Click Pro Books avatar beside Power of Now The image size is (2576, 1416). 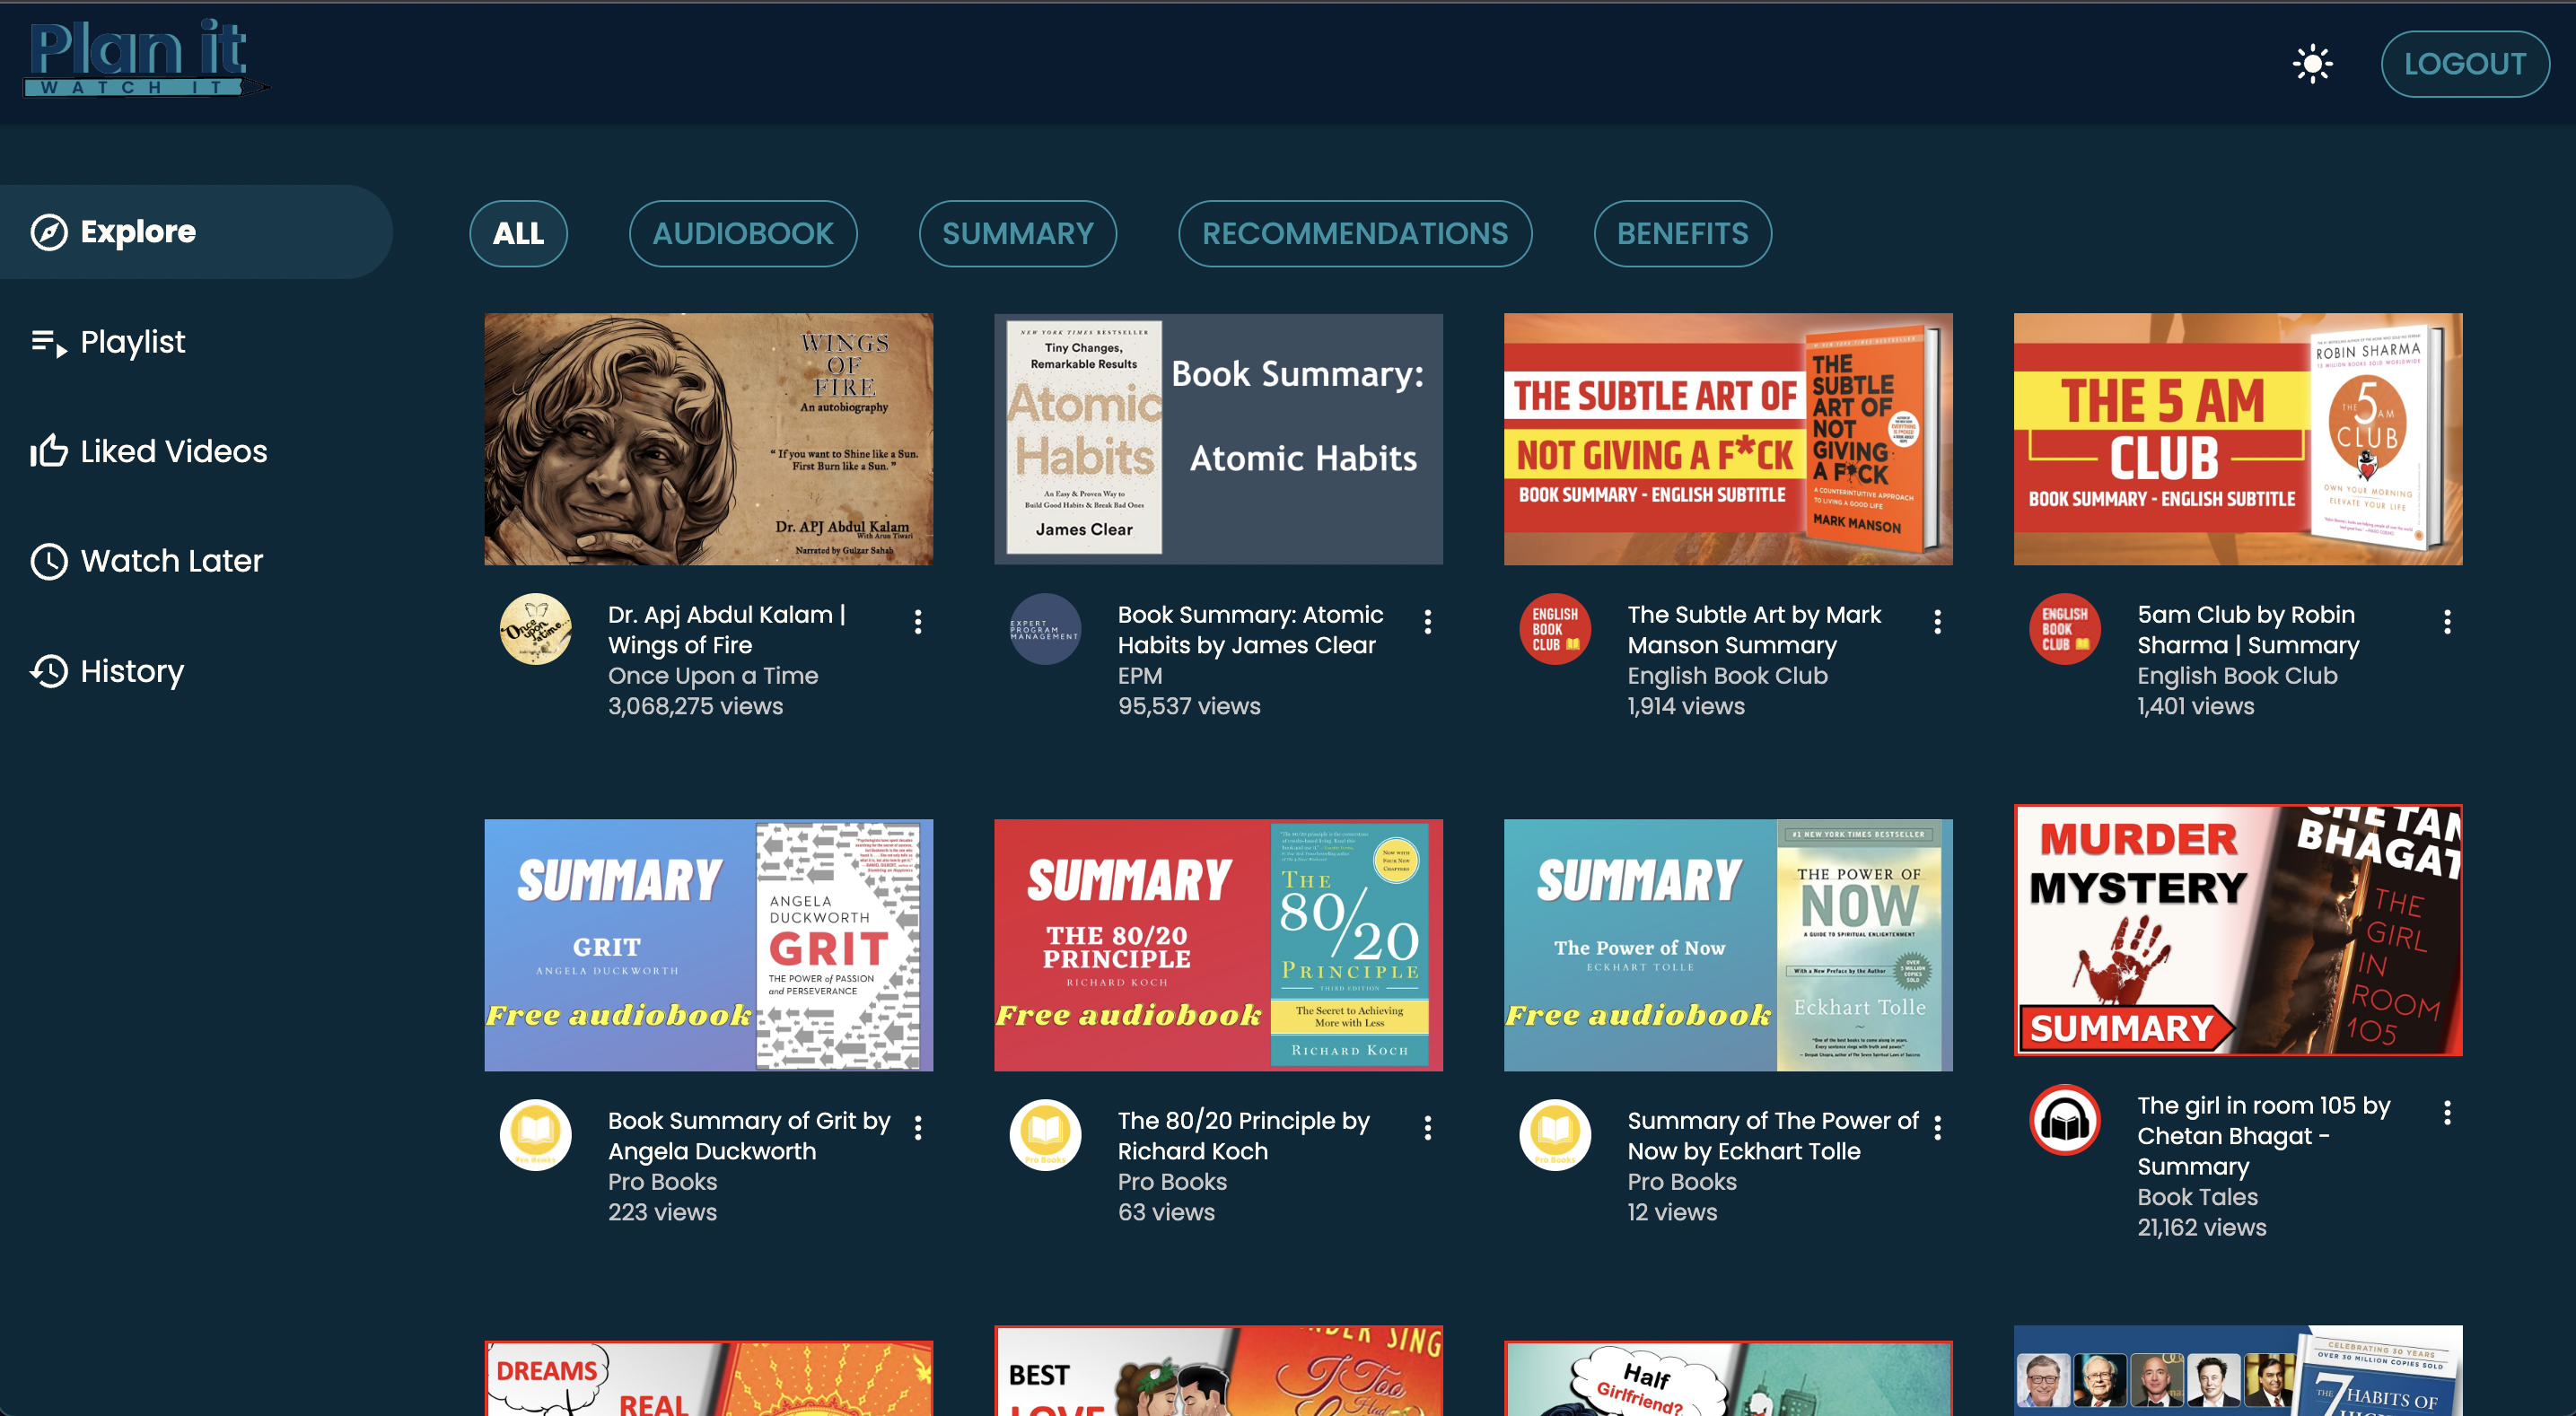(x=1555, y=1136)
